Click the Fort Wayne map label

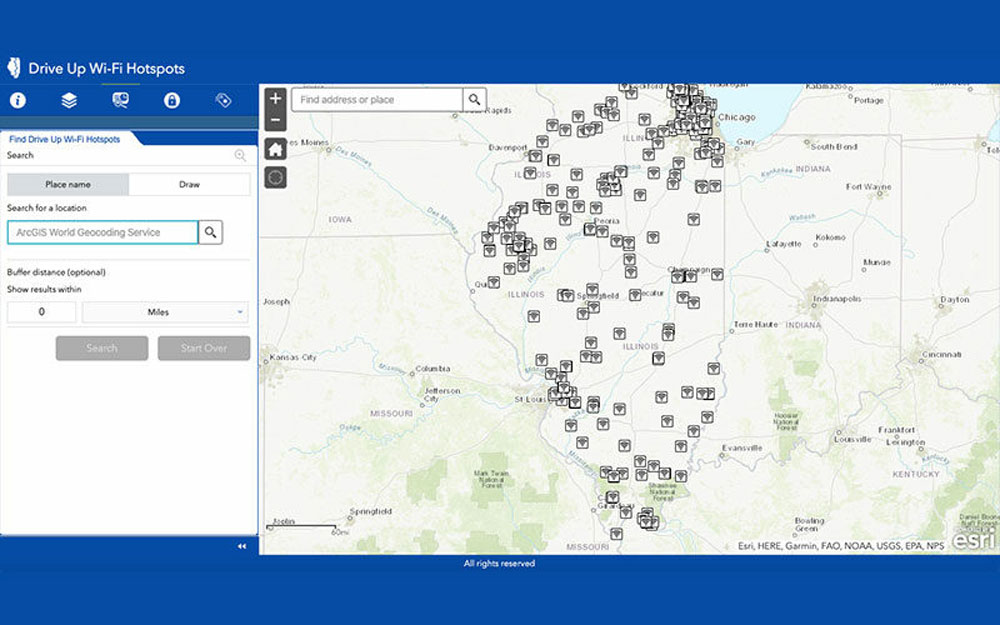(868, 187)
